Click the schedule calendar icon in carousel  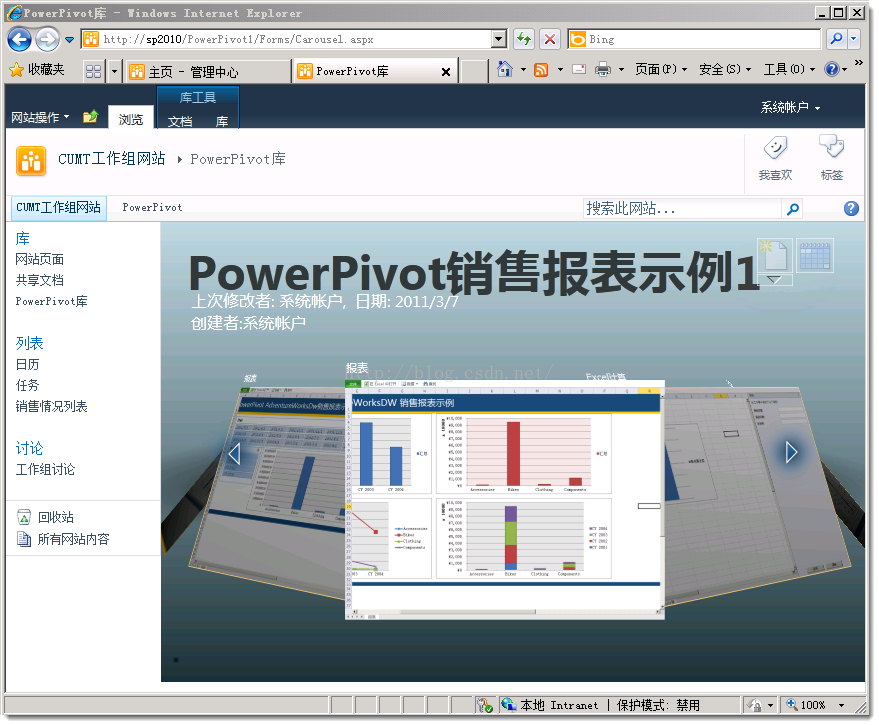815,256
